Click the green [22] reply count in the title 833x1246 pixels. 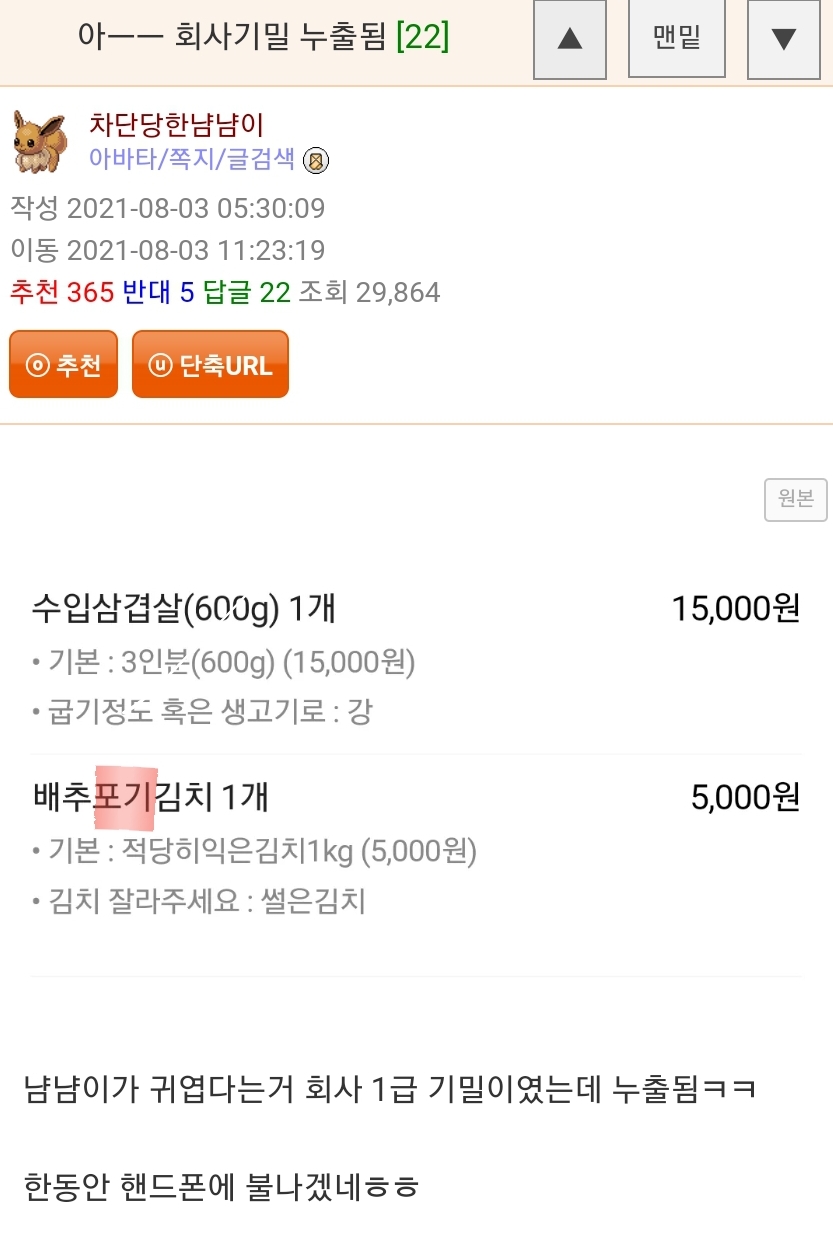coord(422,37)
